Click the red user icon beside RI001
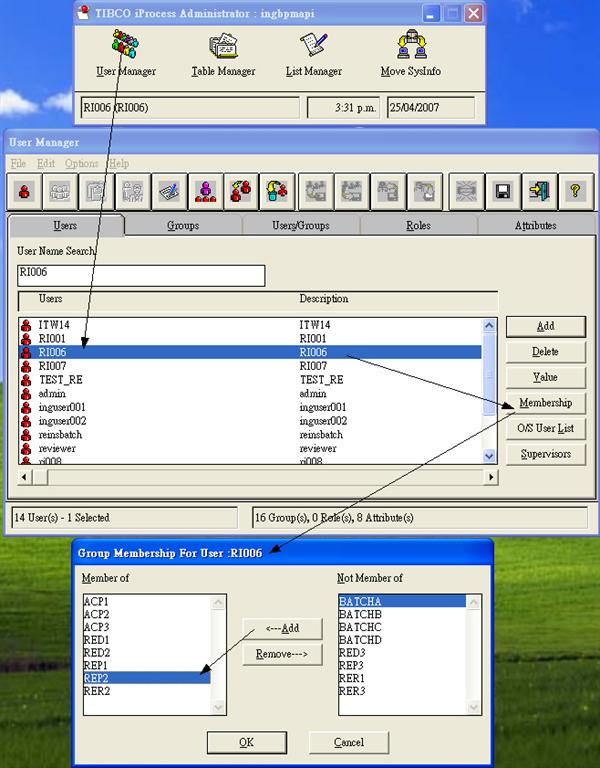 coord(26,338)
